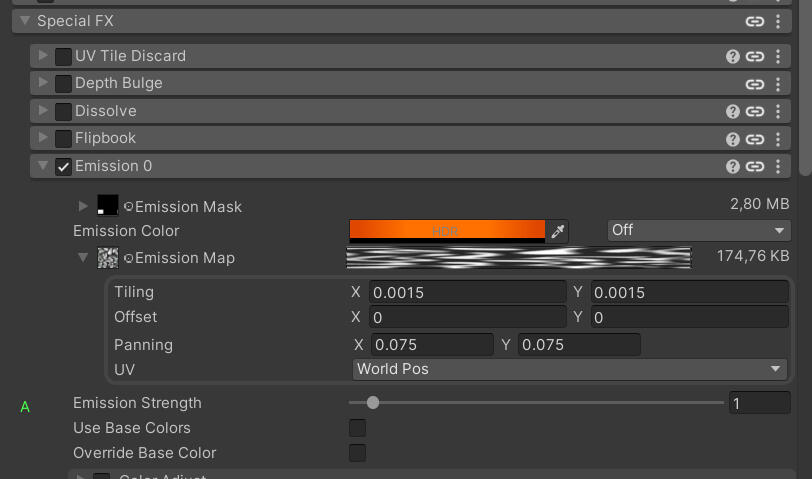812x479 pixels.
Task: Expand the Emission Mask foldout arrow
Action: point(83,206)
